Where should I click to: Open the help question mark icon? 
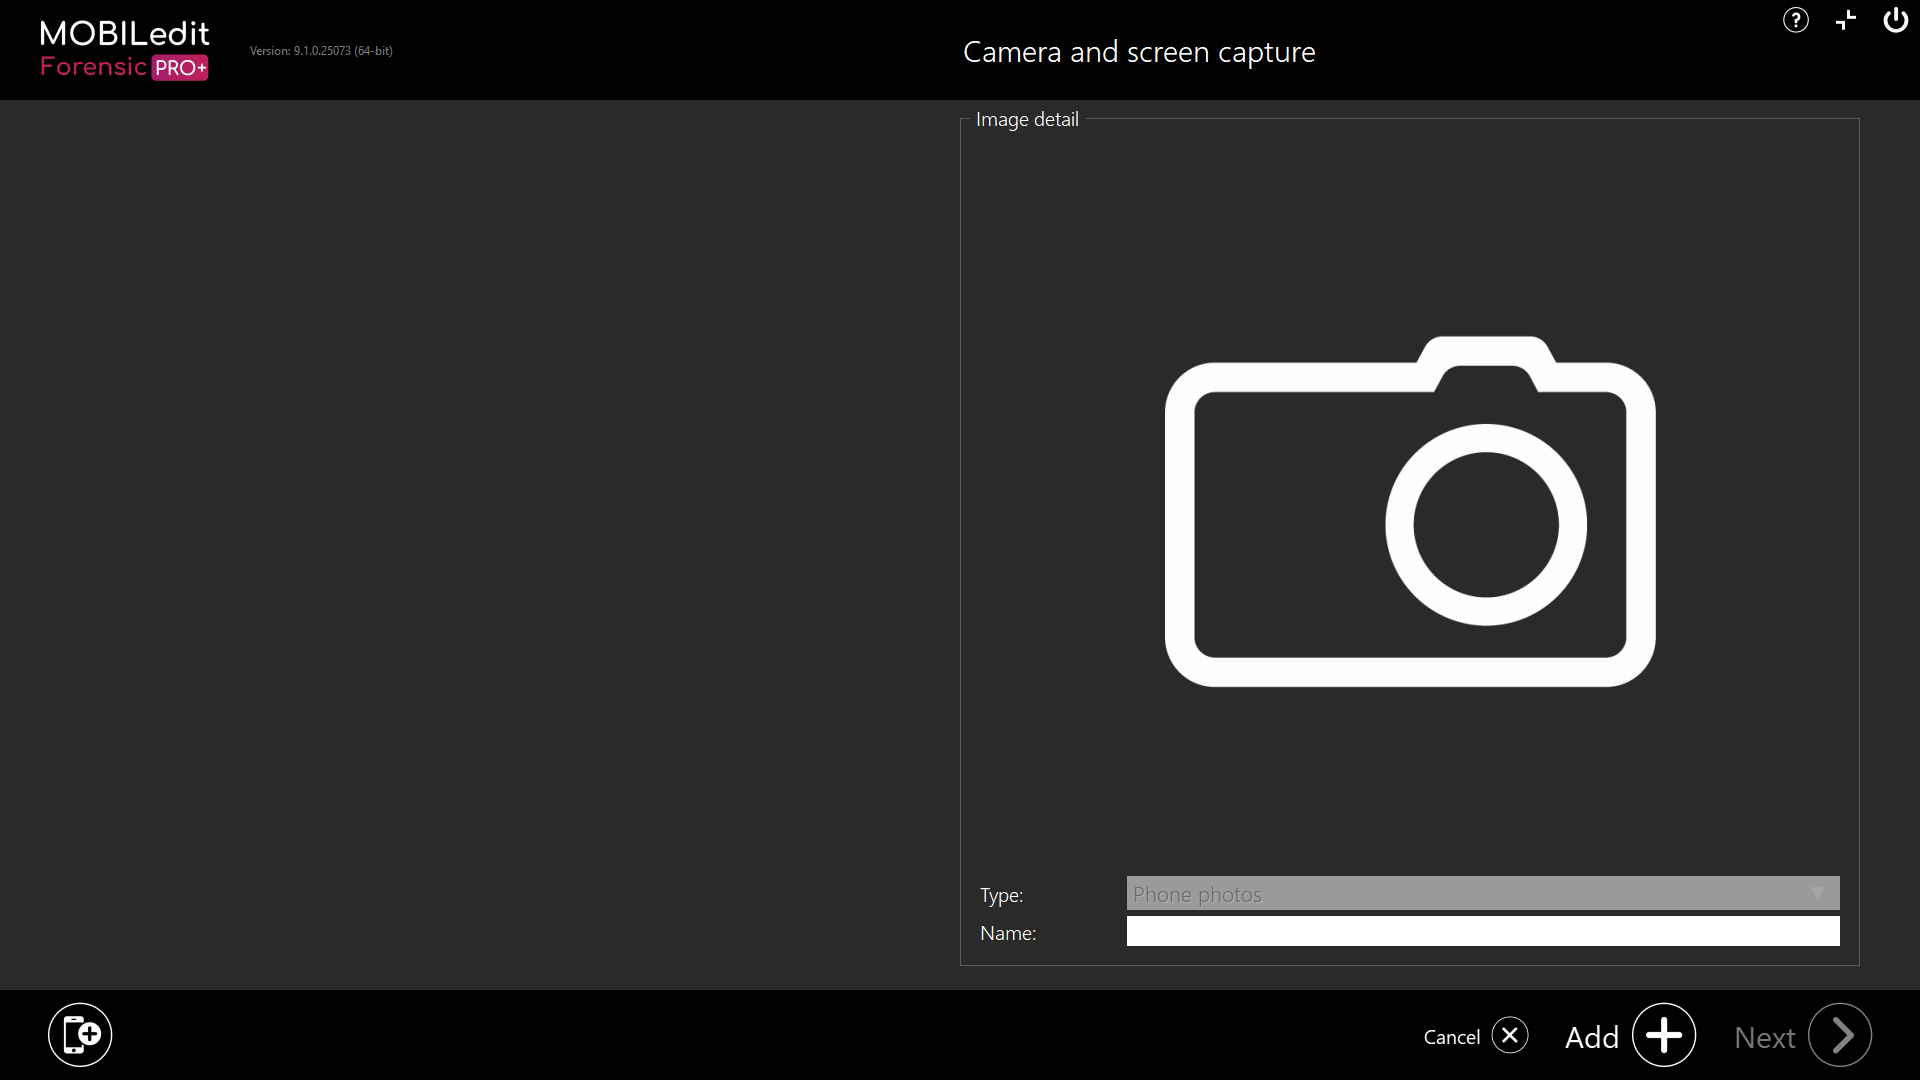[x=1795, y=20]
